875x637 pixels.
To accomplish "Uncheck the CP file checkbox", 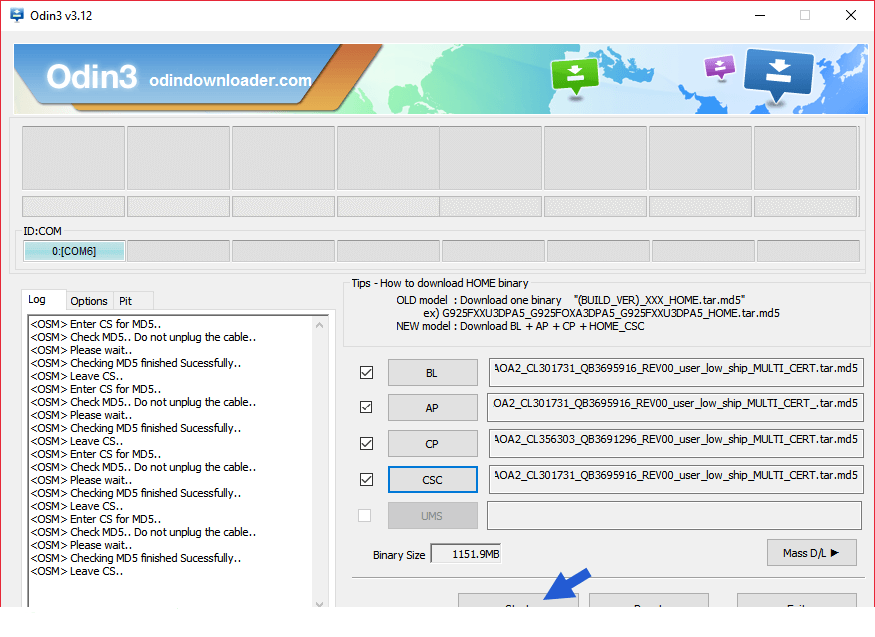I will [x=366, y=443].
